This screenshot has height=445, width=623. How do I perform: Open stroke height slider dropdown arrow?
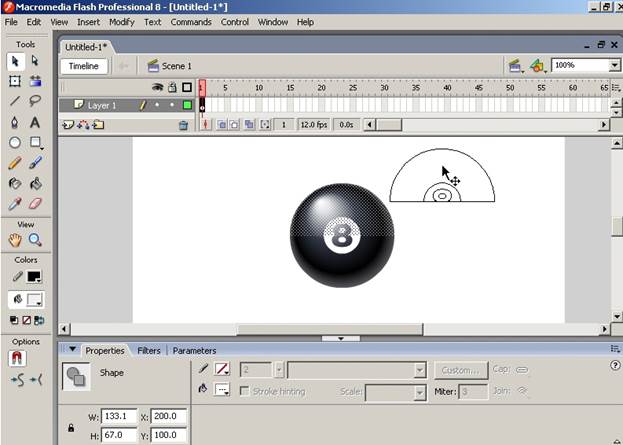[279, 370]
